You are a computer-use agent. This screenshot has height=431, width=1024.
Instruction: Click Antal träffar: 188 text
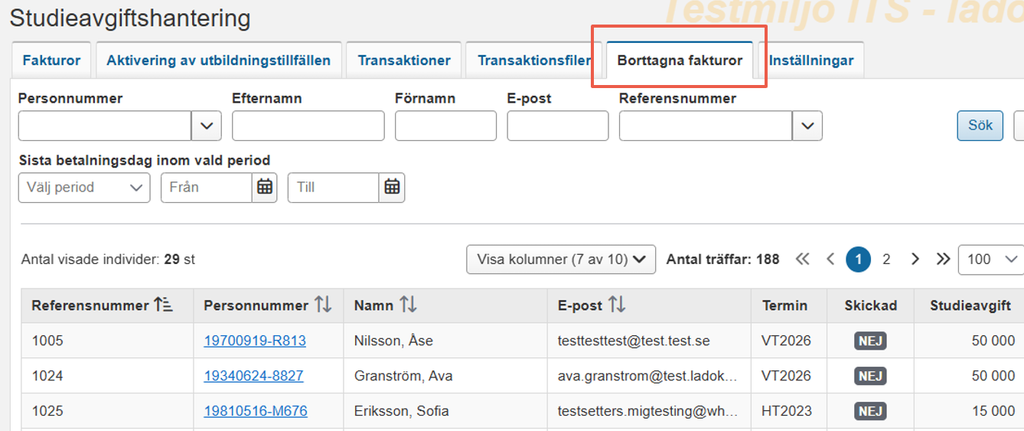point(722,259)
